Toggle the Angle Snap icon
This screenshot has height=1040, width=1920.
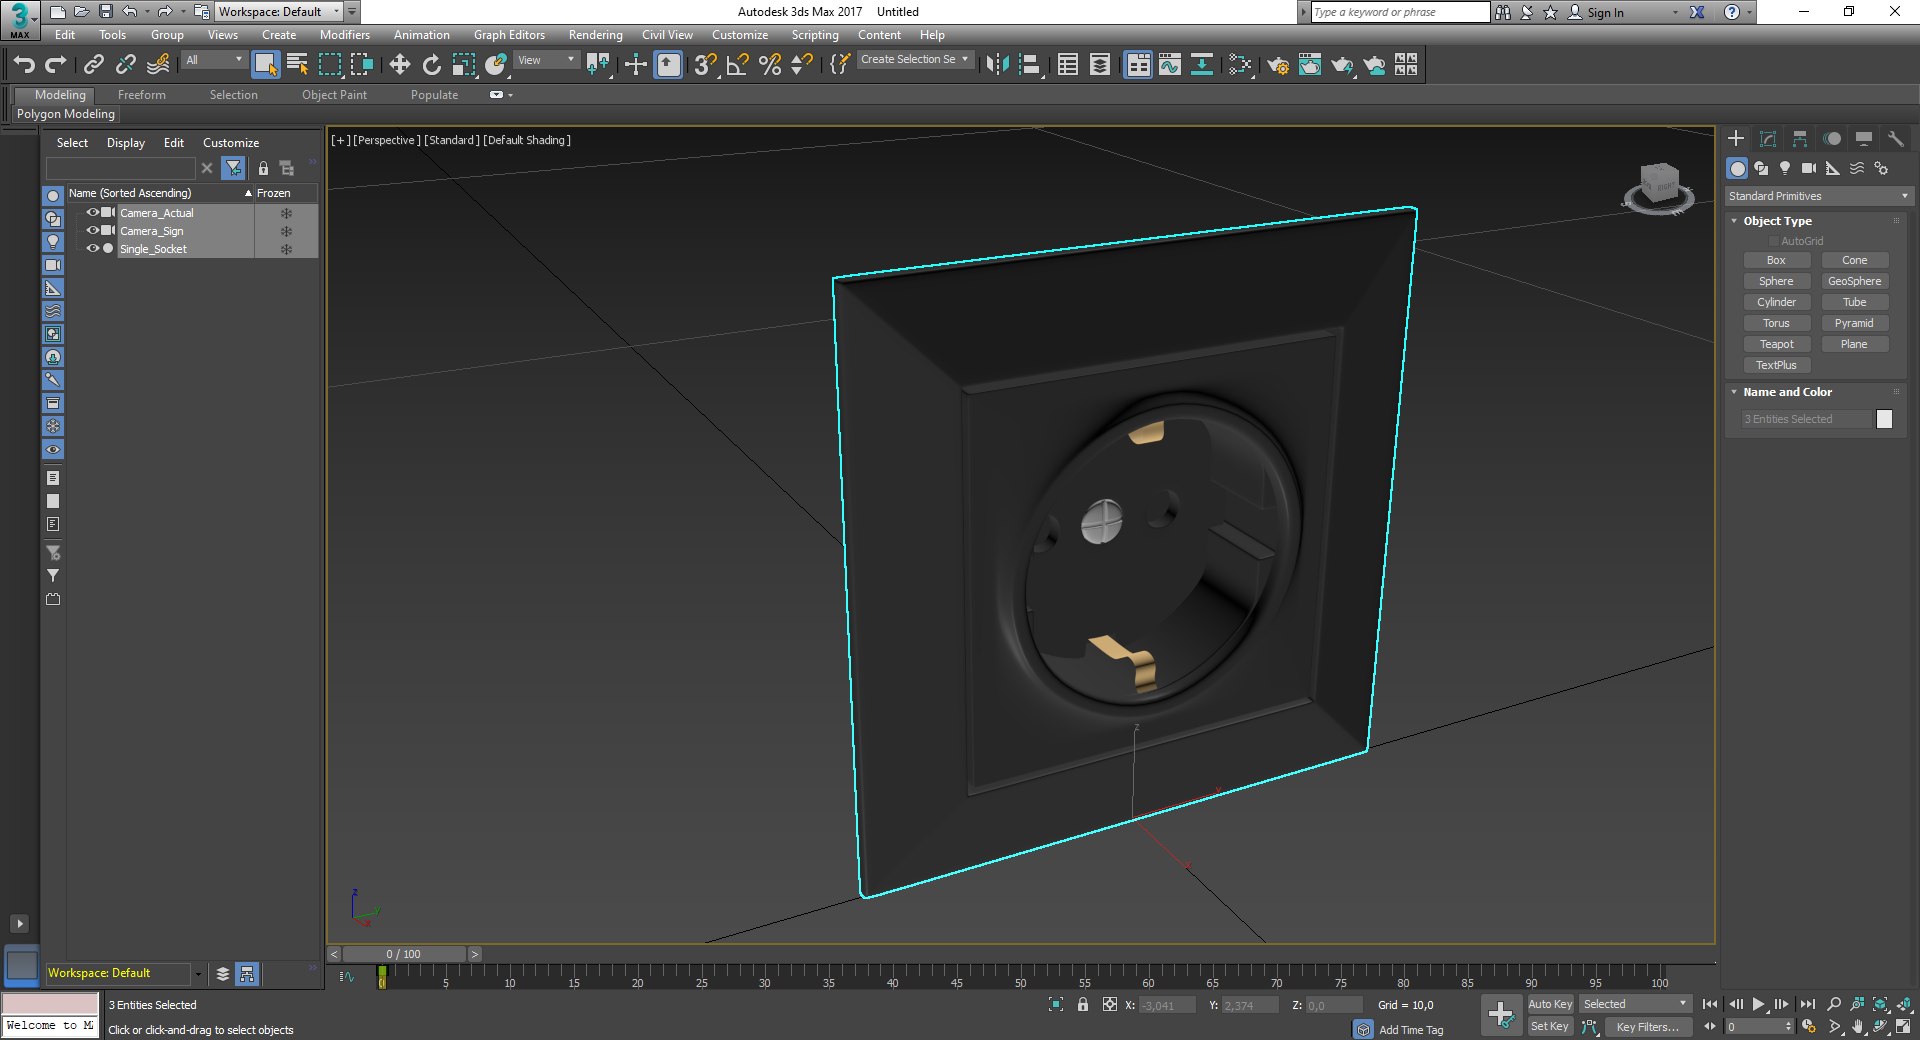(x=737, y=65)
